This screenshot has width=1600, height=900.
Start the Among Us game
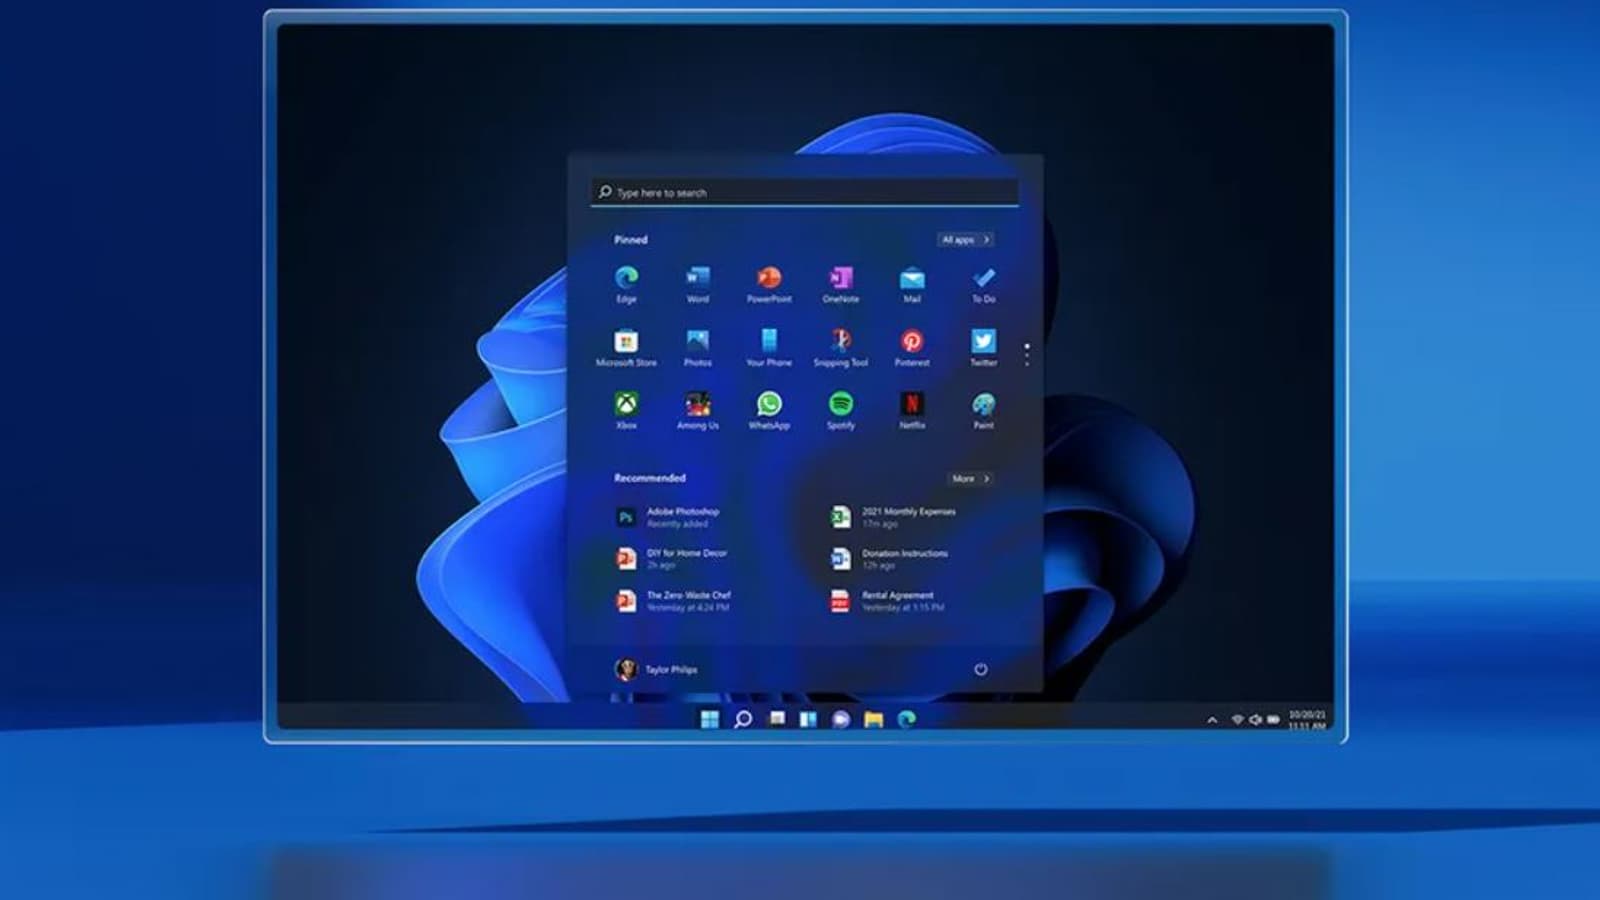(x=698, y=411)
